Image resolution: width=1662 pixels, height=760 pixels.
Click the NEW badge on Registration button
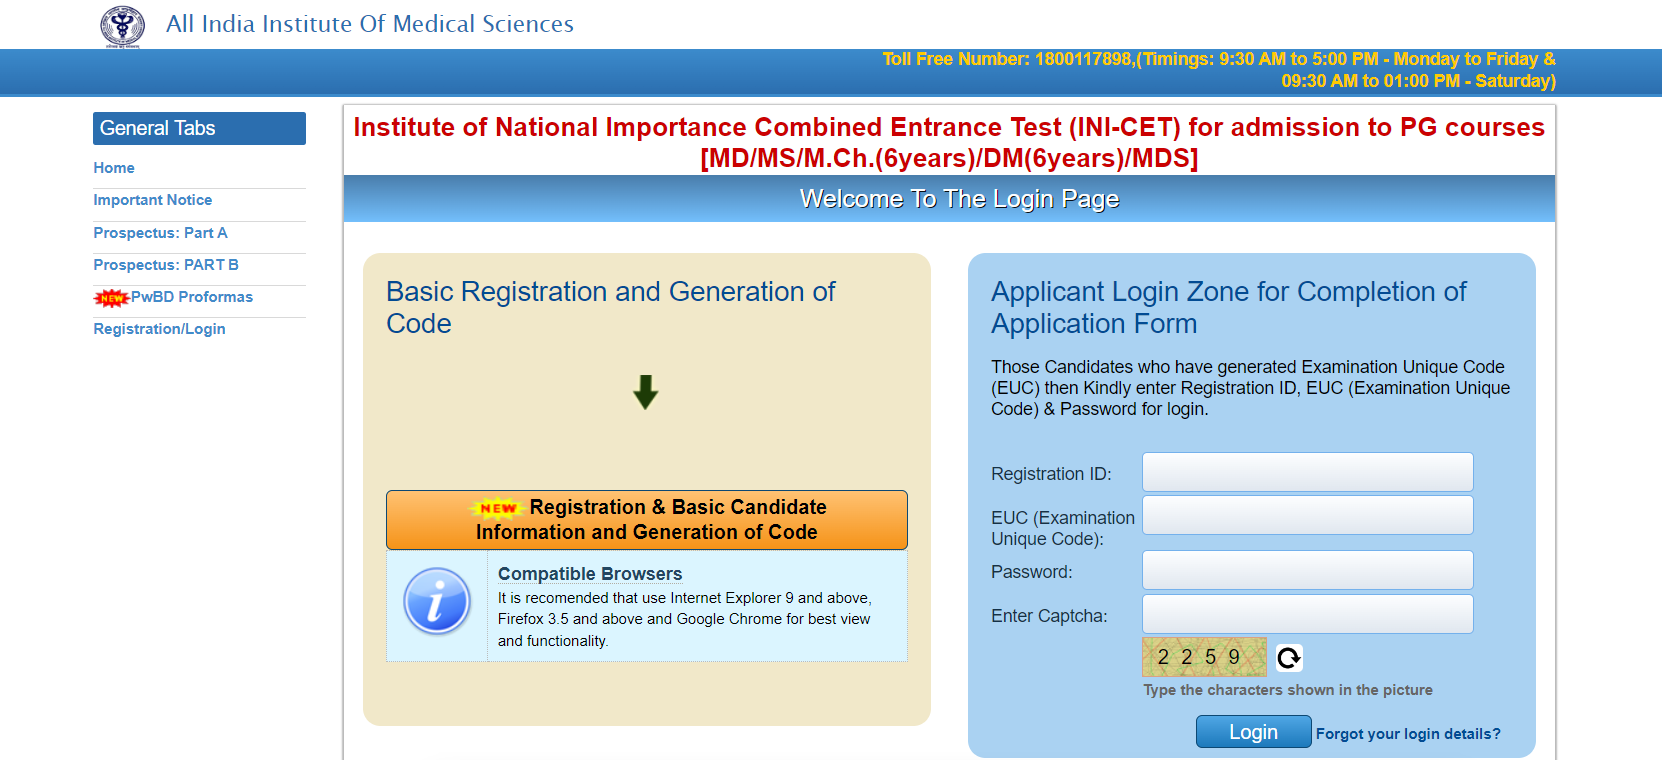[498, 508]
